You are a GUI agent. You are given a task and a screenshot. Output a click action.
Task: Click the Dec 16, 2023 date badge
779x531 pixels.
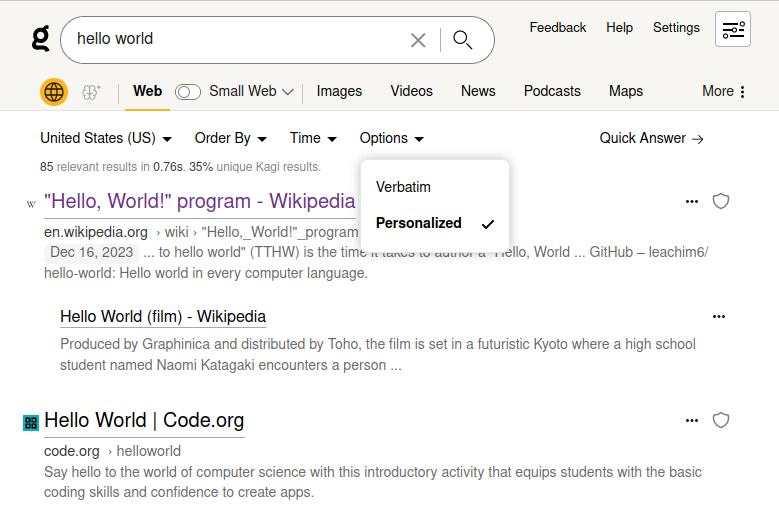91,252
